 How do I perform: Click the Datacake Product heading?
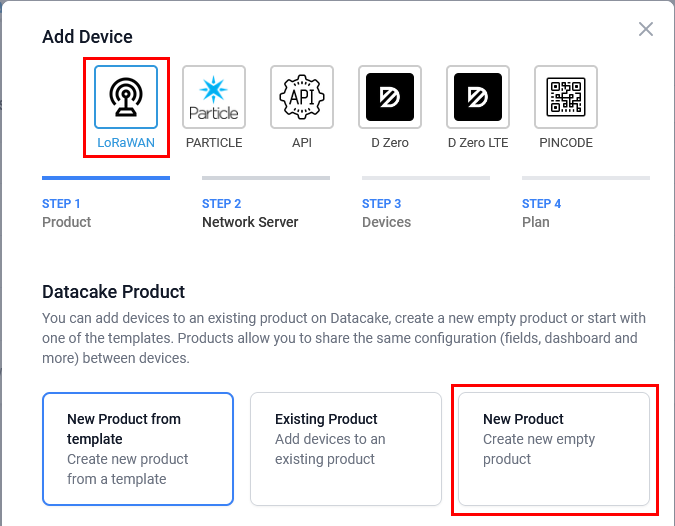click(114, 292)
